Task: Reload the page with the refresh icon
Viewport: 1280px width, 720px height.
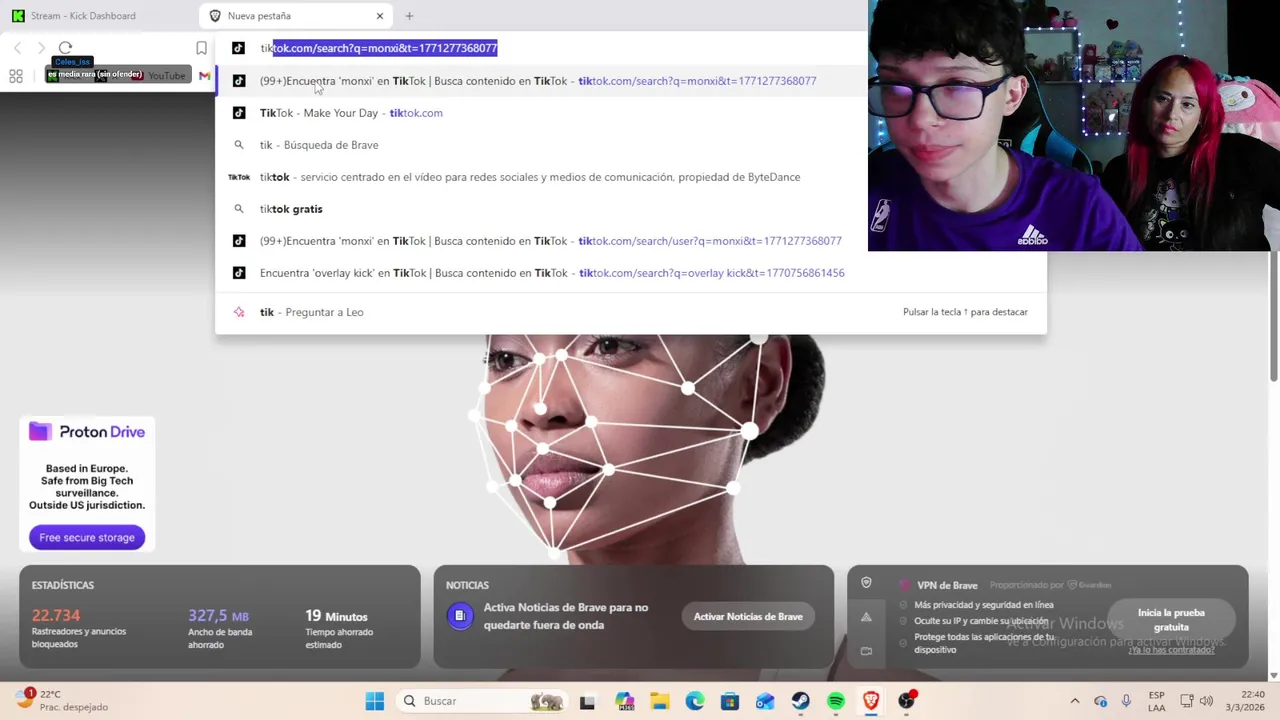Action: 65,48
